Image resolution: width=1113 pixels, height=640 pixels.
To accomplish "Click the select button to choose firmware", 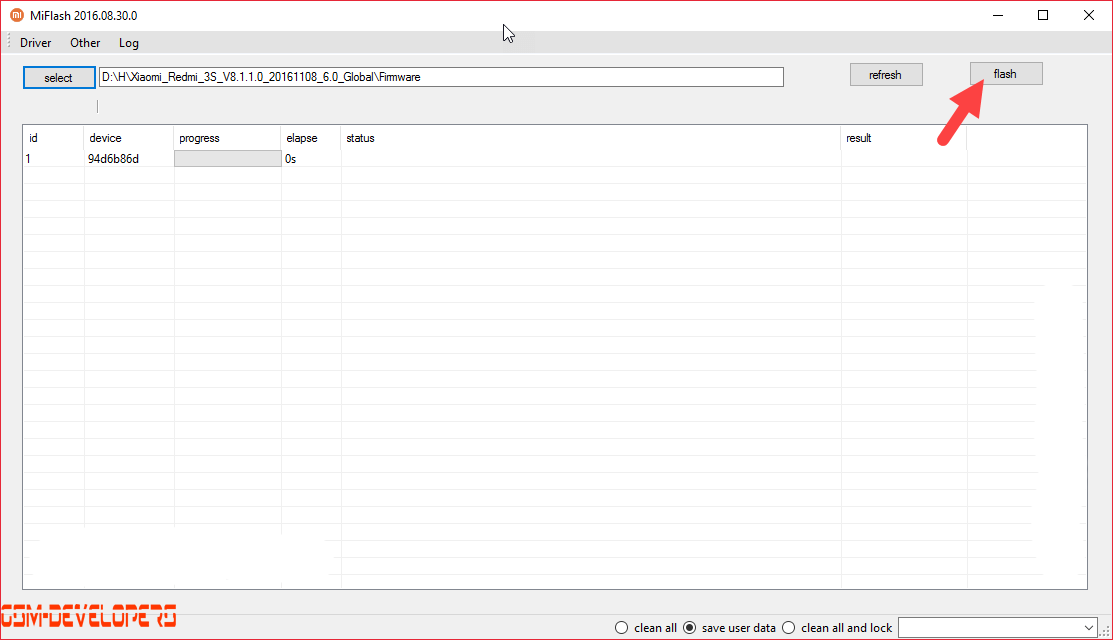I will (59, 77).
